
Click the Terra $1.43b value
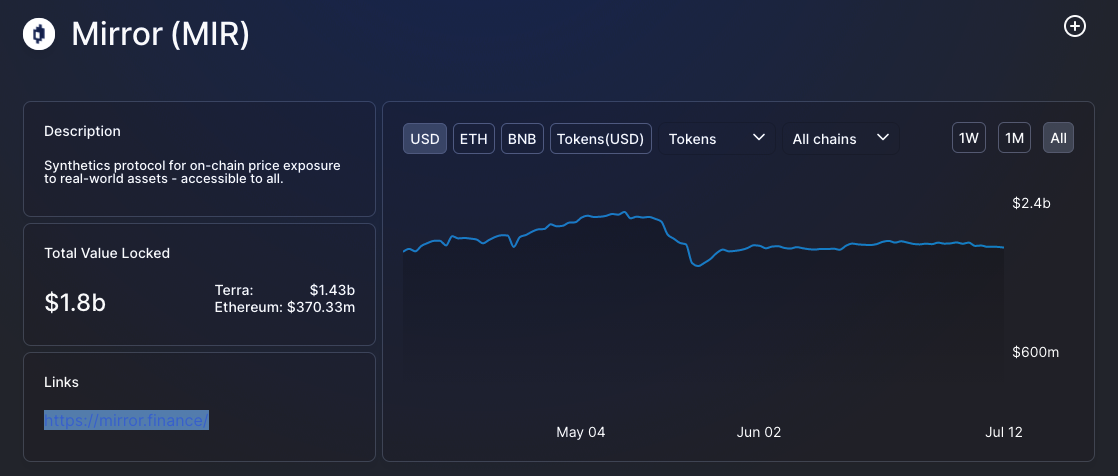(x=332, y=290)
